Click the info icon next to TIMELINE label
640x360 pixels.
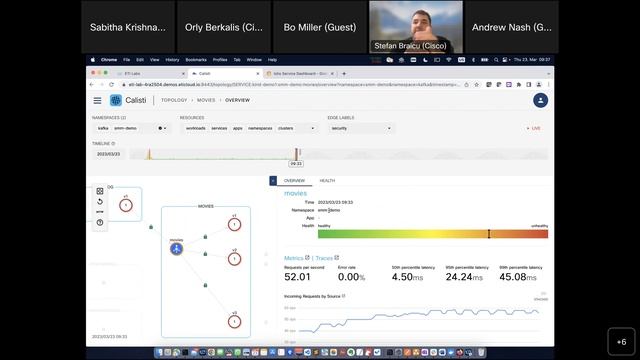[x=113, y=144]
